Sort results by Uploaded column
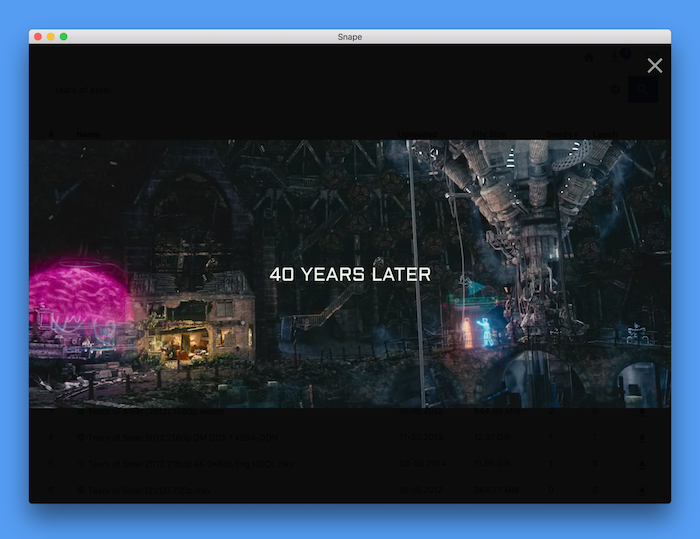The image size is (700, 539). pyautogui.click(x=421, y=134)
